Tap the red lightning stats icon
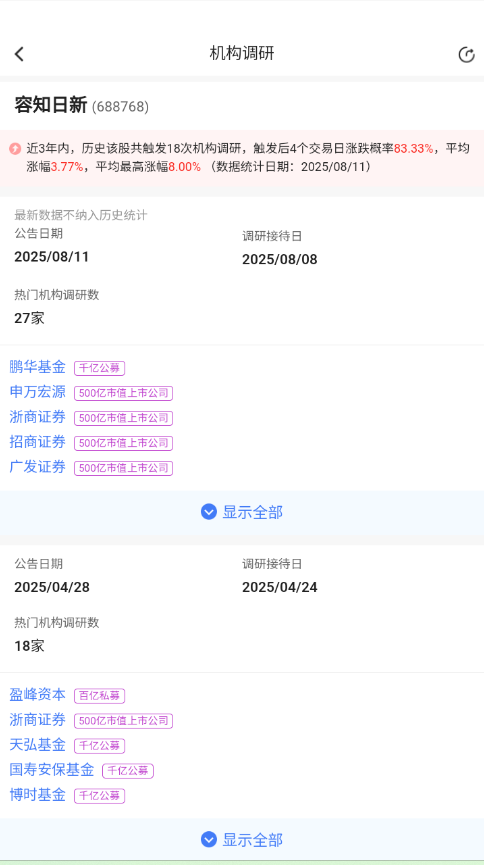 [x=15, y=148]
